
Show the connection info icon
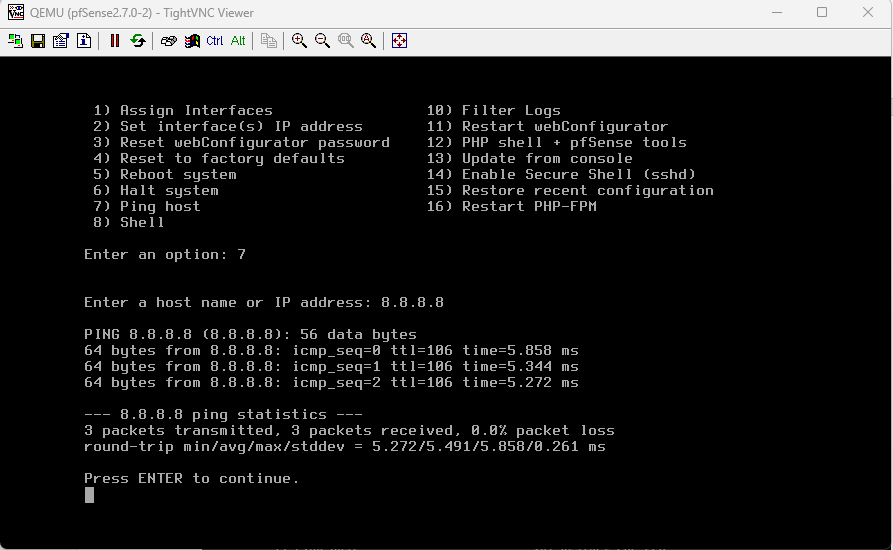pyautogui.click(x=84, y=40)
